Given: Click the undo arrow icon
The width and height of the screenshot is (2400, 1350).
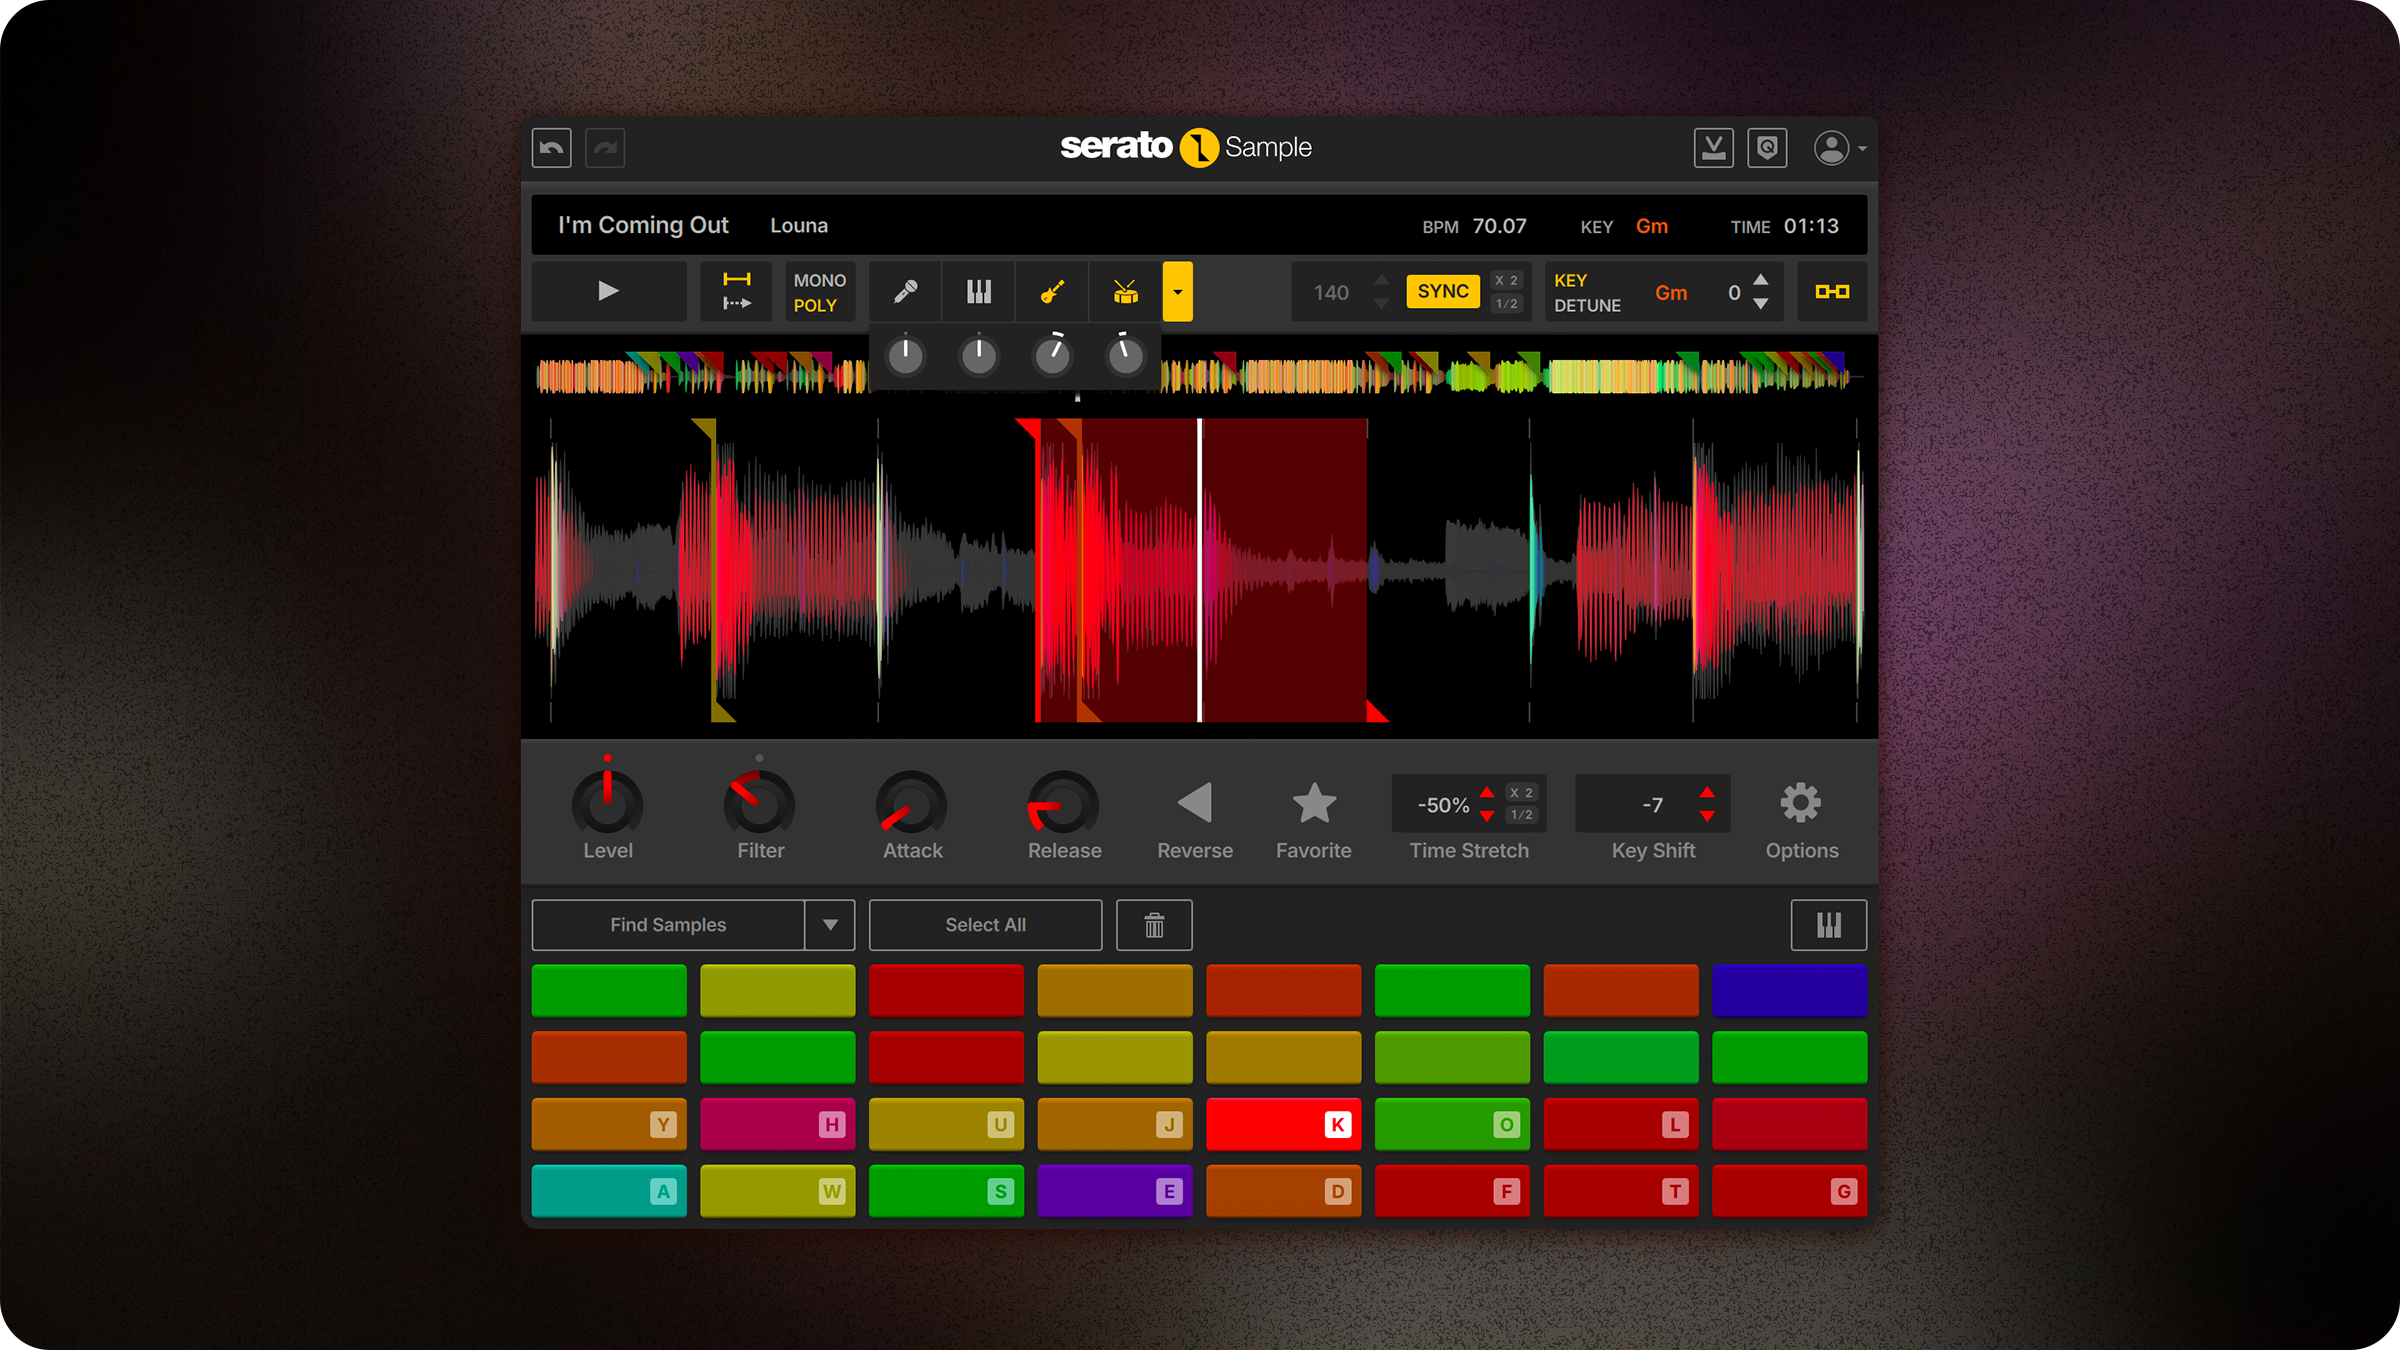Looking at the screenshot, I should [x=551, y=148].
